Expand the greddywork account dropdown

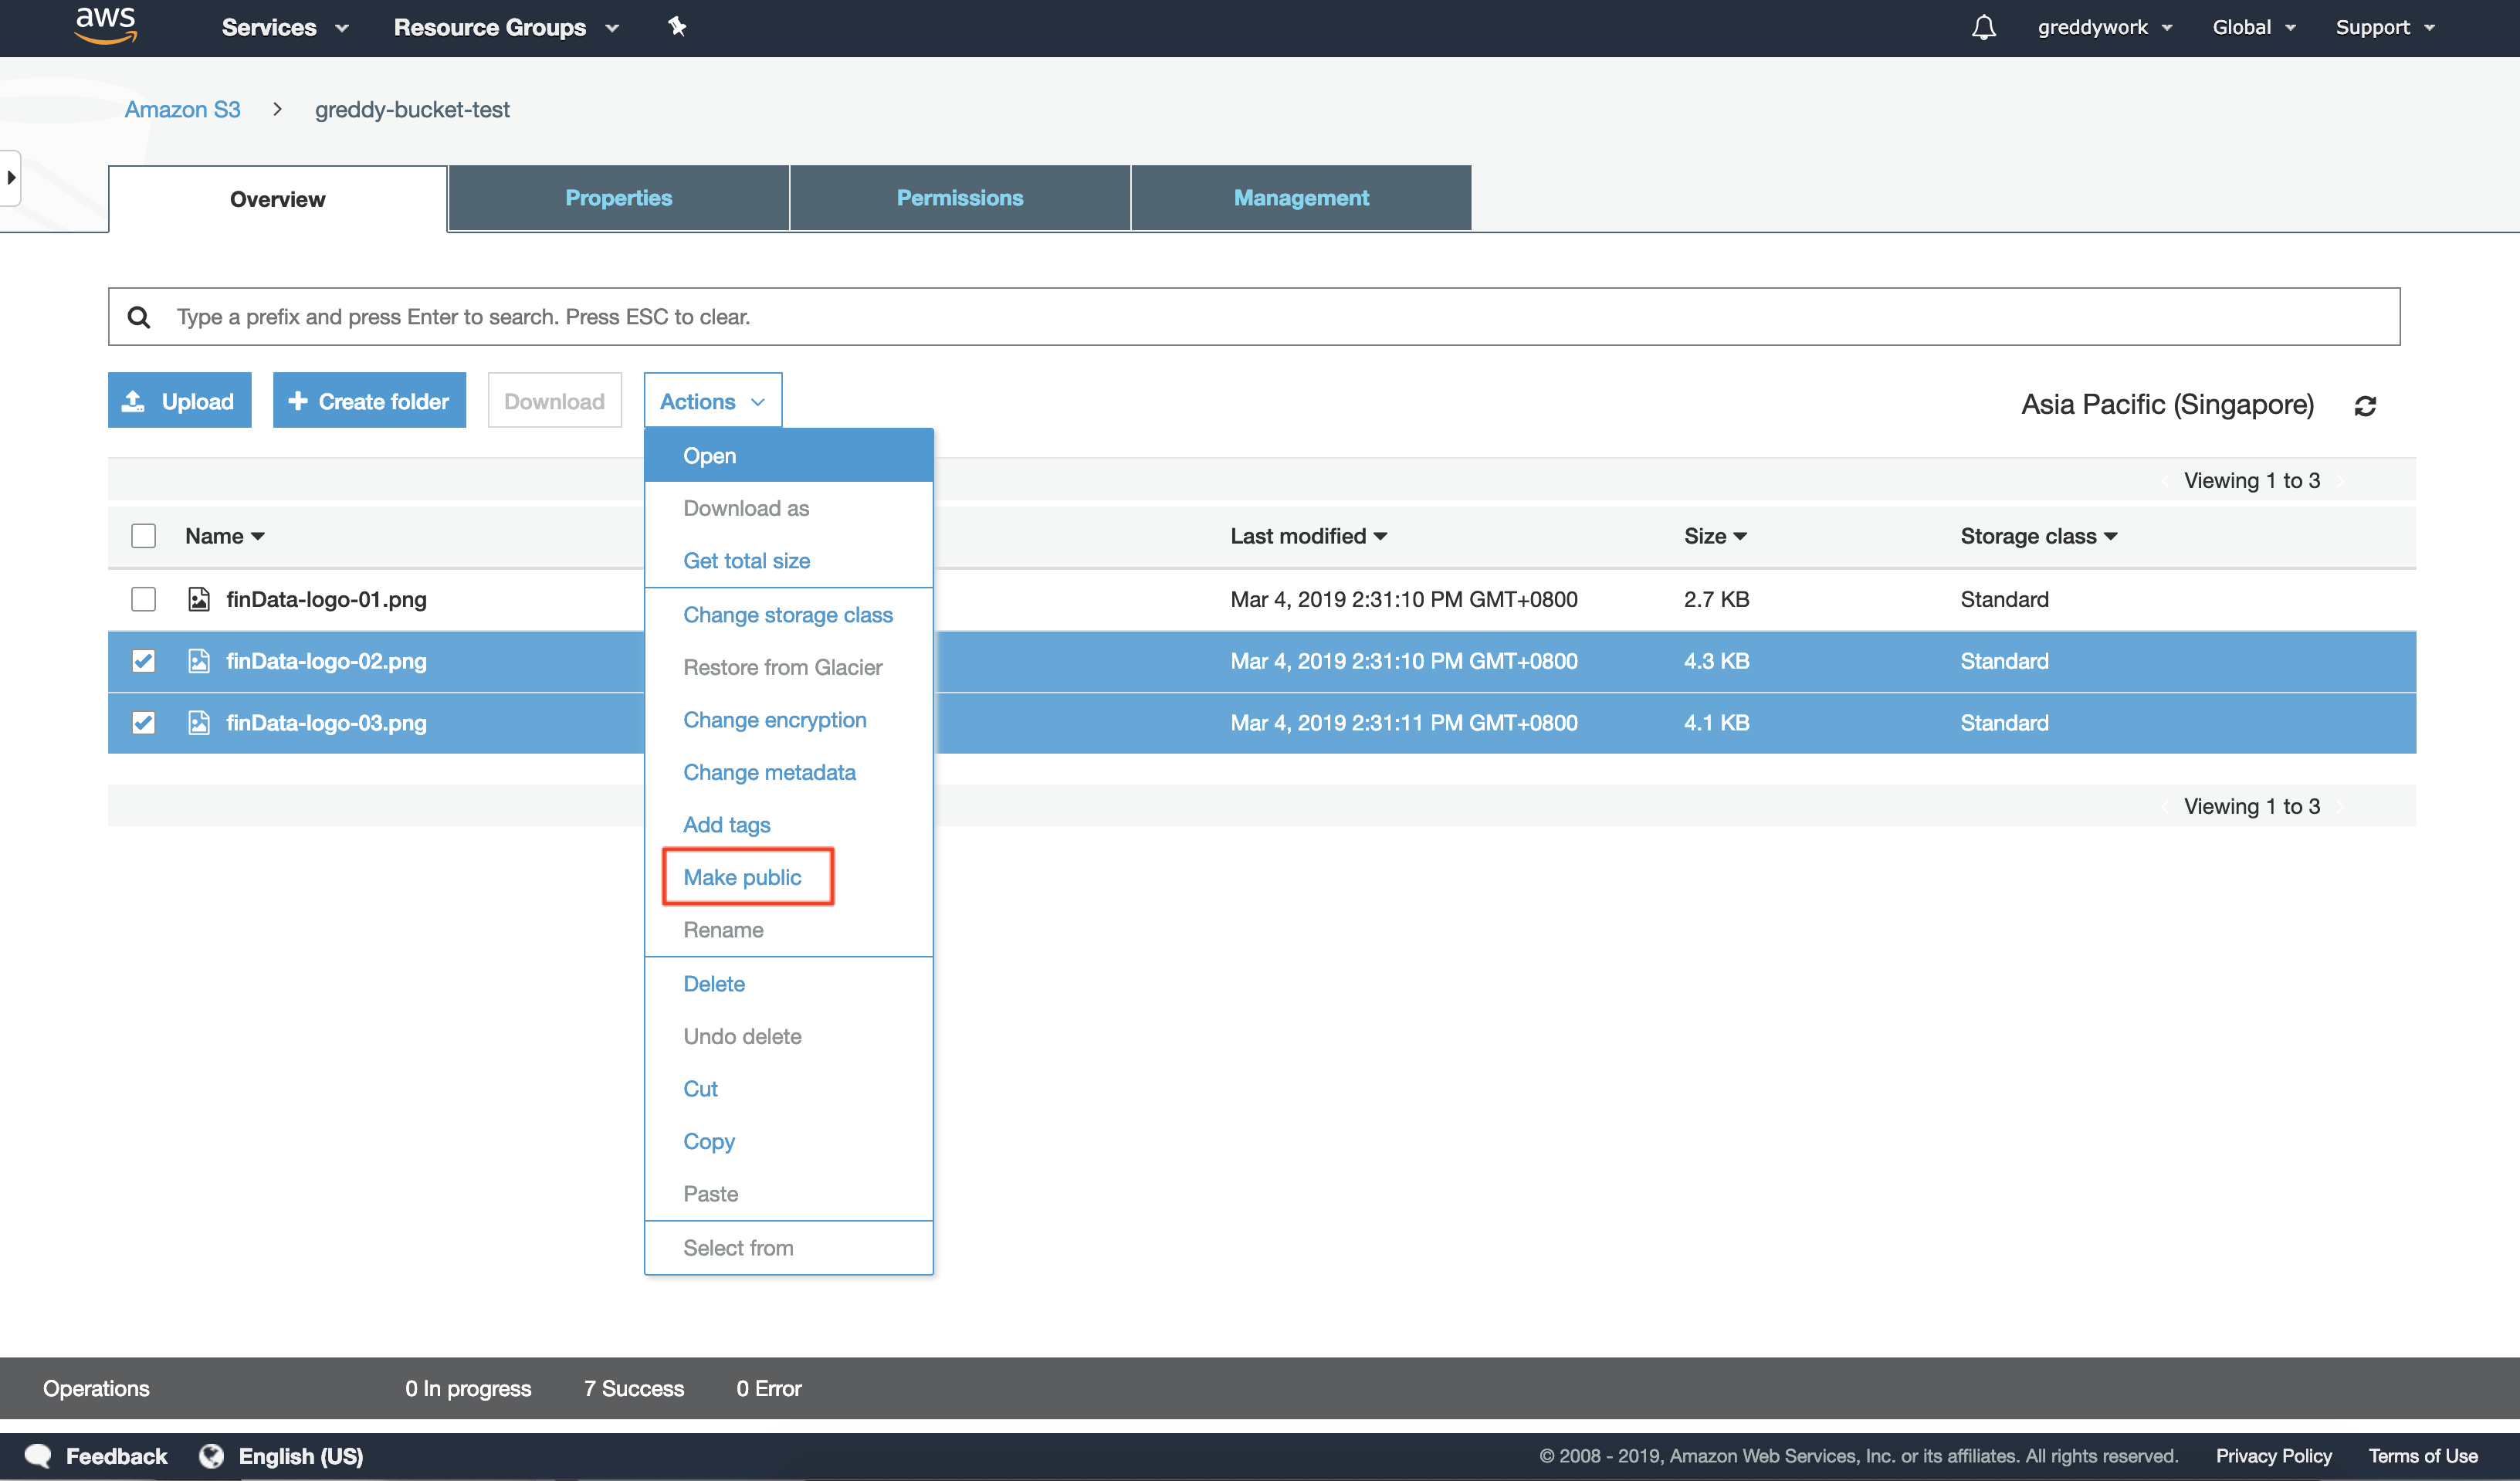[2104, 28]
